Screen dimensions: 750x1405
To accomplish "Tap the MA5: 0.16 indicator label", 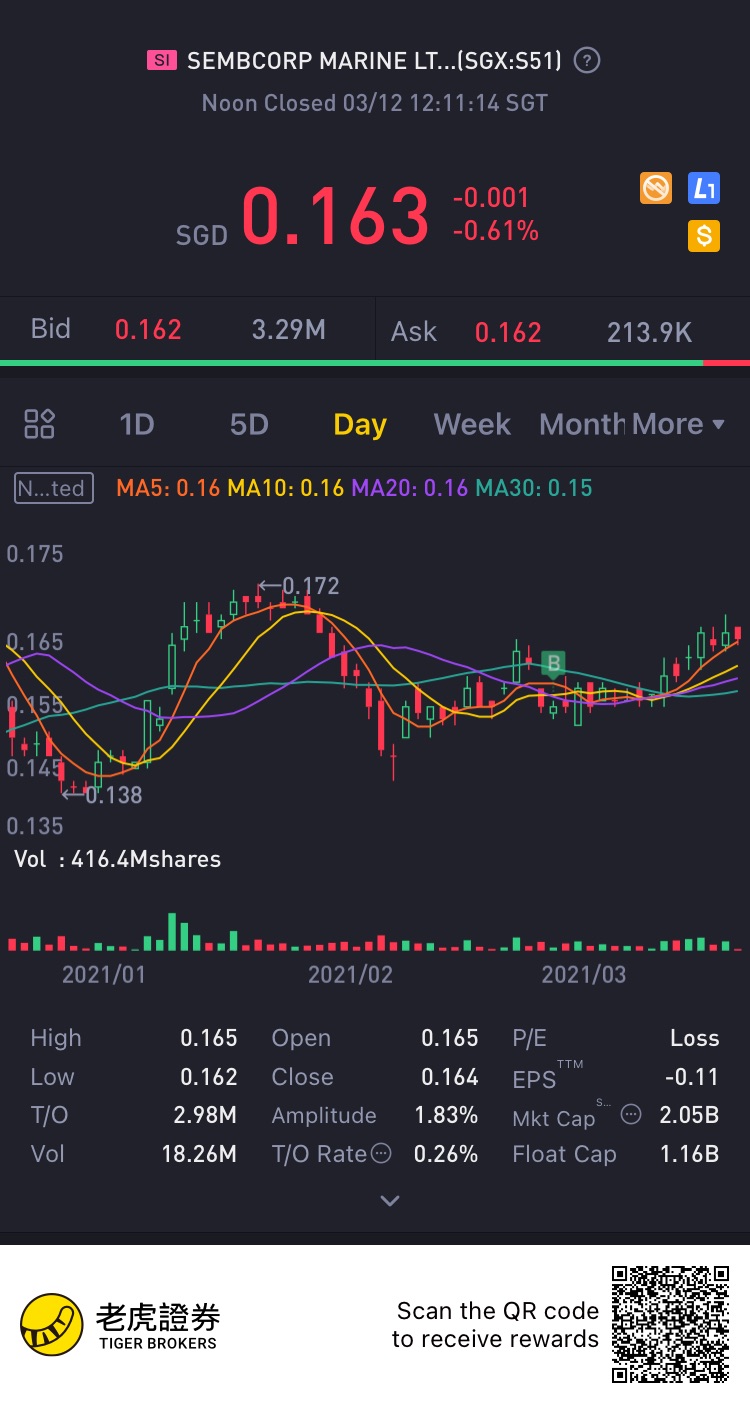I will coord(168,488).
